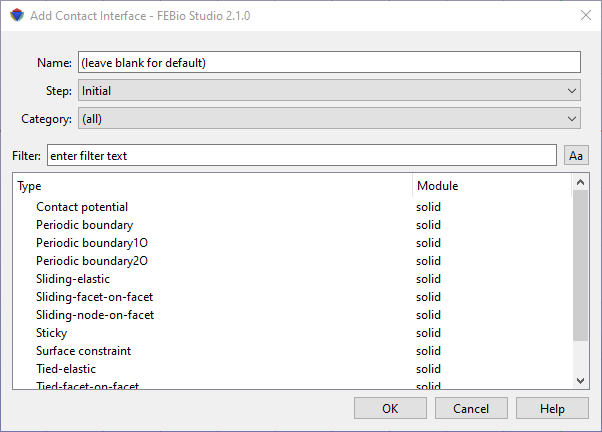
Task: Sort by the Type column header
Action: click(213, 186)
